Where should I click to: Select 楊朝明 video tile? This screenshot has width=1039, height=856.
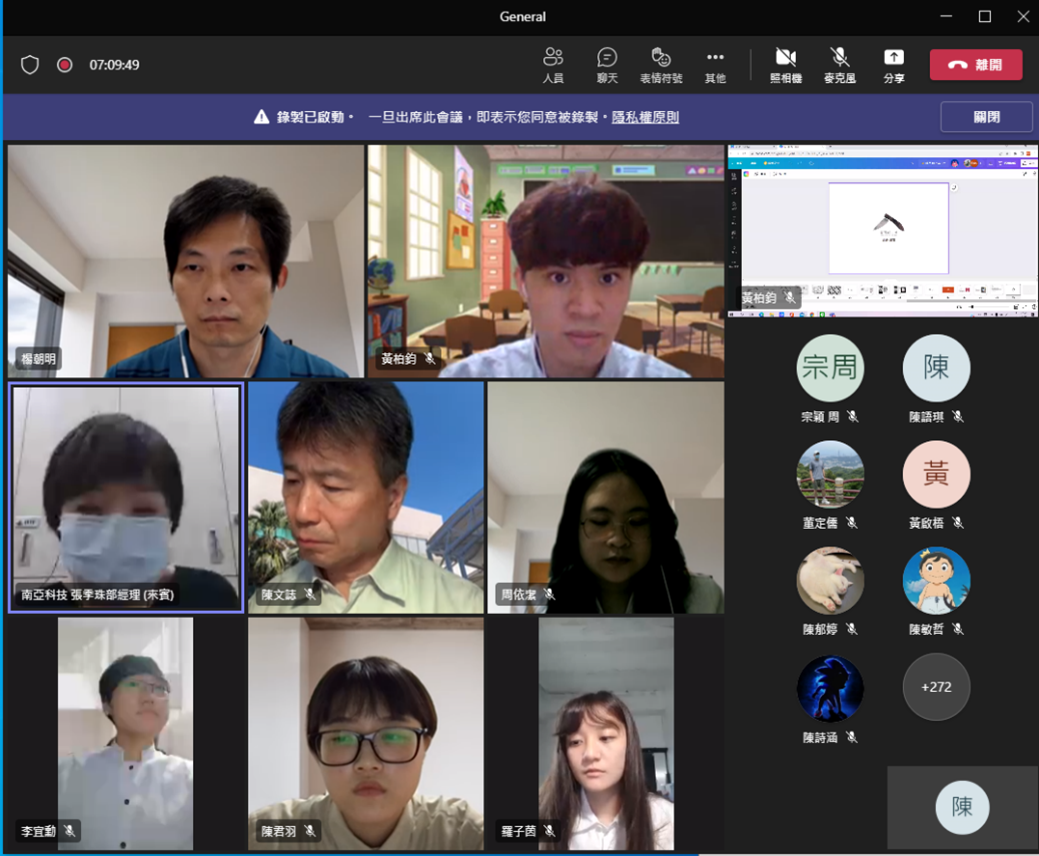(186, 261)
